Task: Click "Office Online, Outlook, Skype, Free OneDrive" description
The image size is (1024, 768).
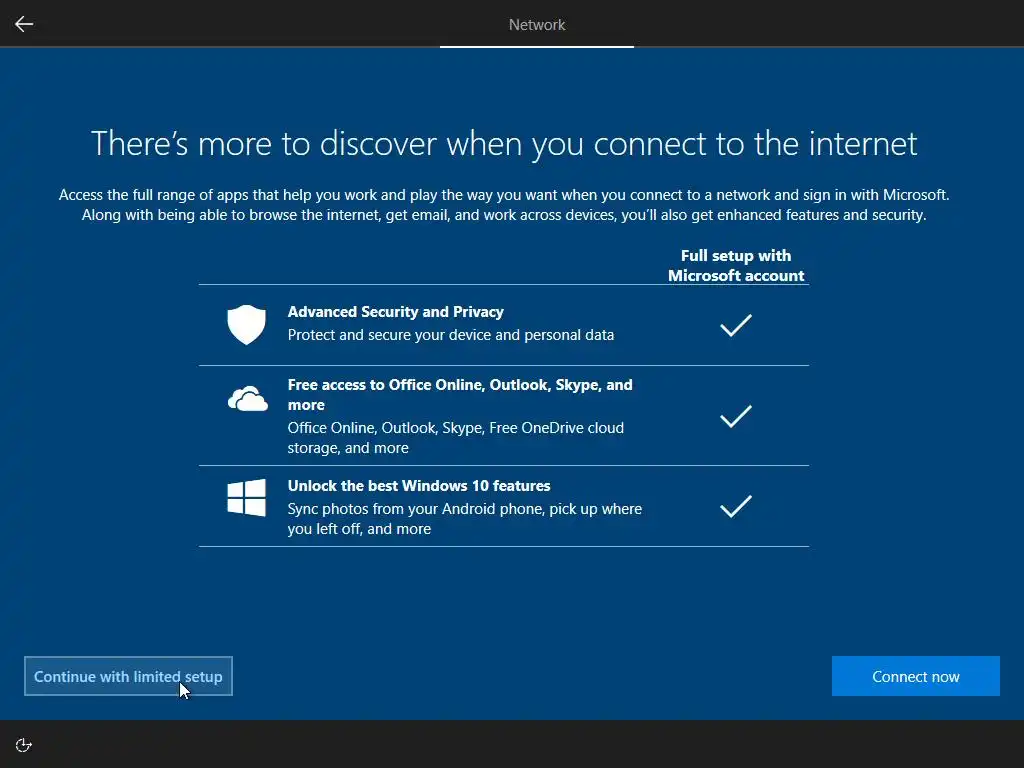Action: [x=456, y=438]
